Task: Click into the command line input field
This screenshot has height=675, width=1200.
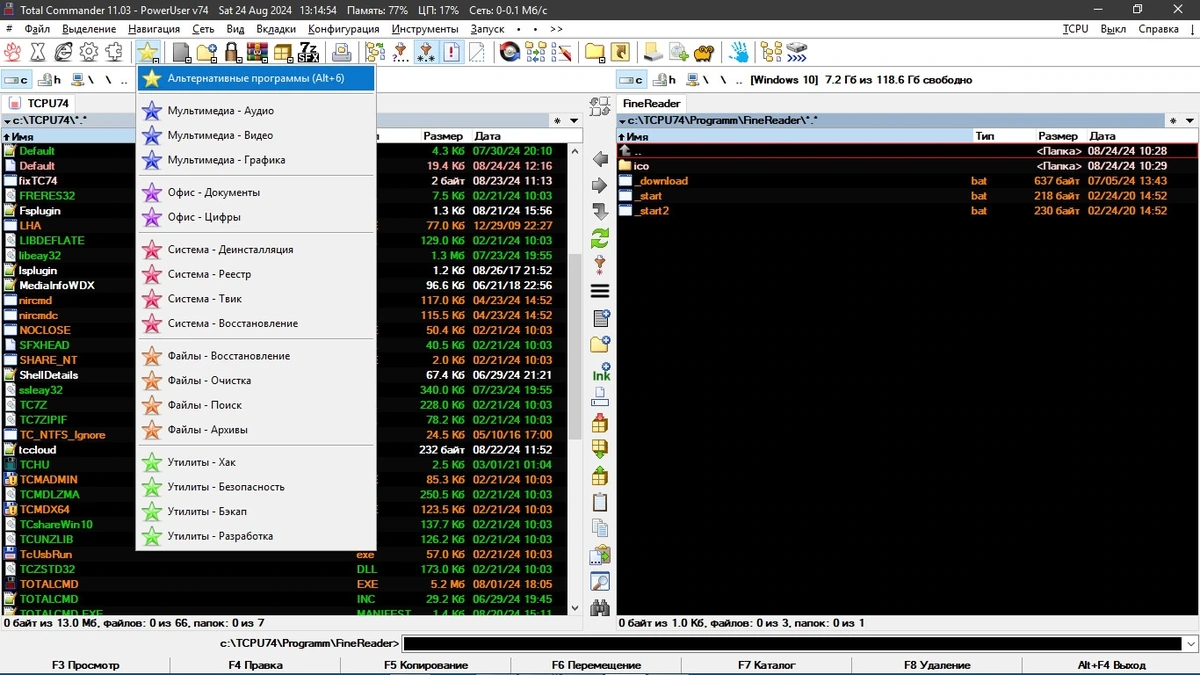Action: pos(791,644)
